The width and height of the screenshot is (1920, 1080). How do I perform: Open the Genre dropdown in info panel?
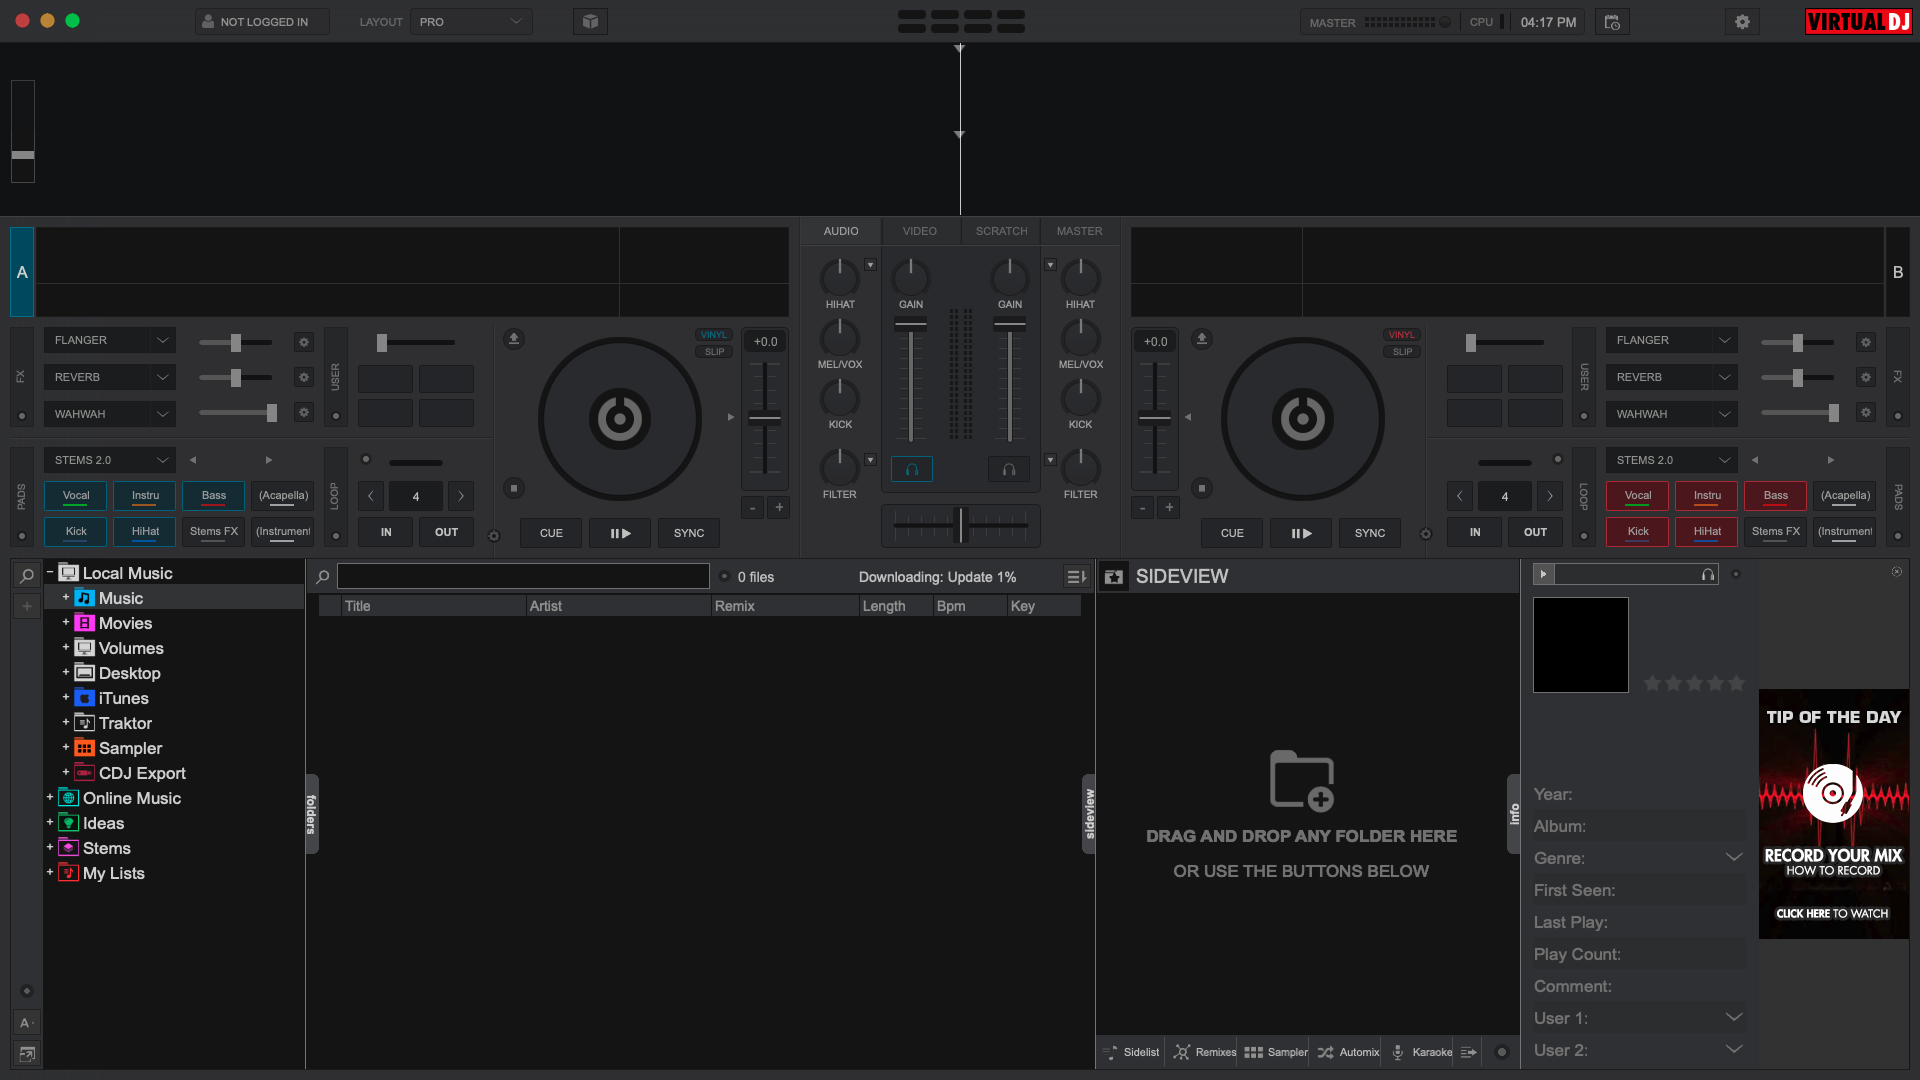[1734, 858]
